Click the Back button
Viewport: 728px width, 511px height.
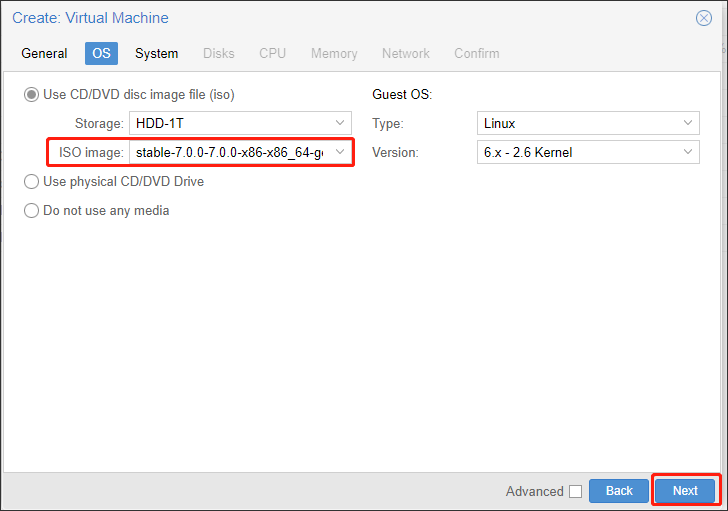619,491
